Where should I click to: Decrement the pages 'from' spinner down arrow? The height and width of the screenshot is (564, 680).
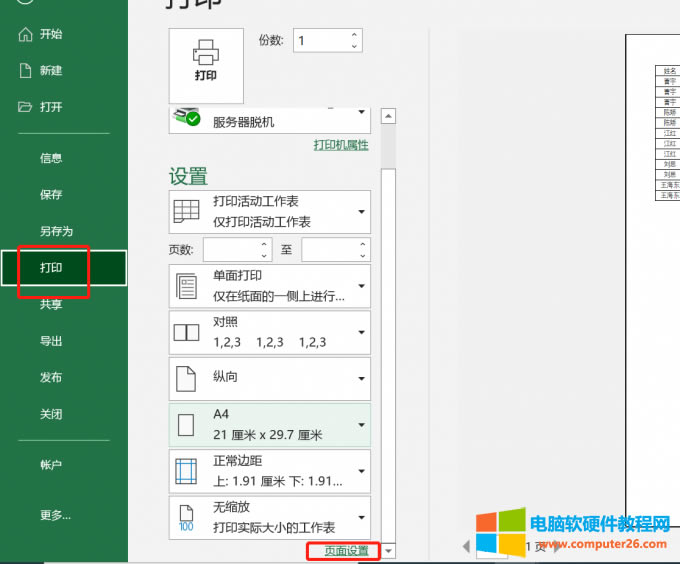click(264, 255)
